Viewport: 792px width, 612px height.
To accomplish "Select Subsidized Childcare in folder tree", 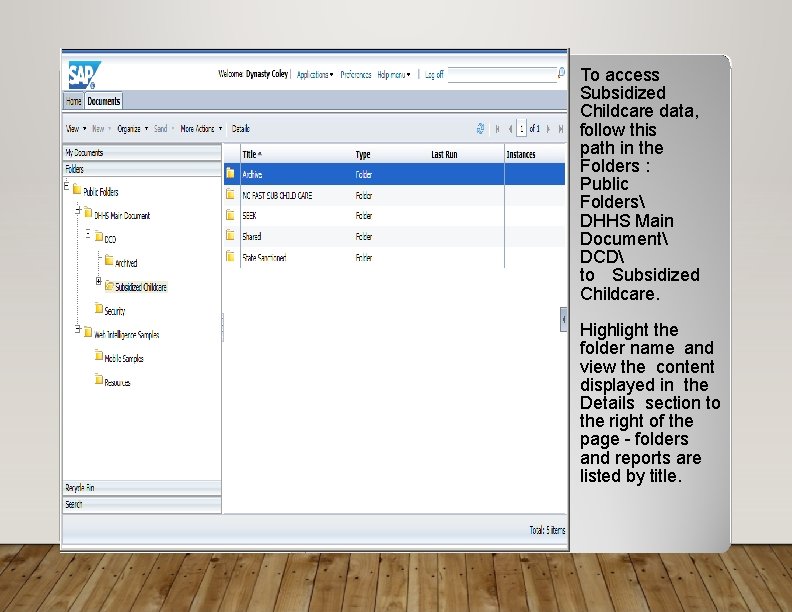I will click(x=140, y=287).
